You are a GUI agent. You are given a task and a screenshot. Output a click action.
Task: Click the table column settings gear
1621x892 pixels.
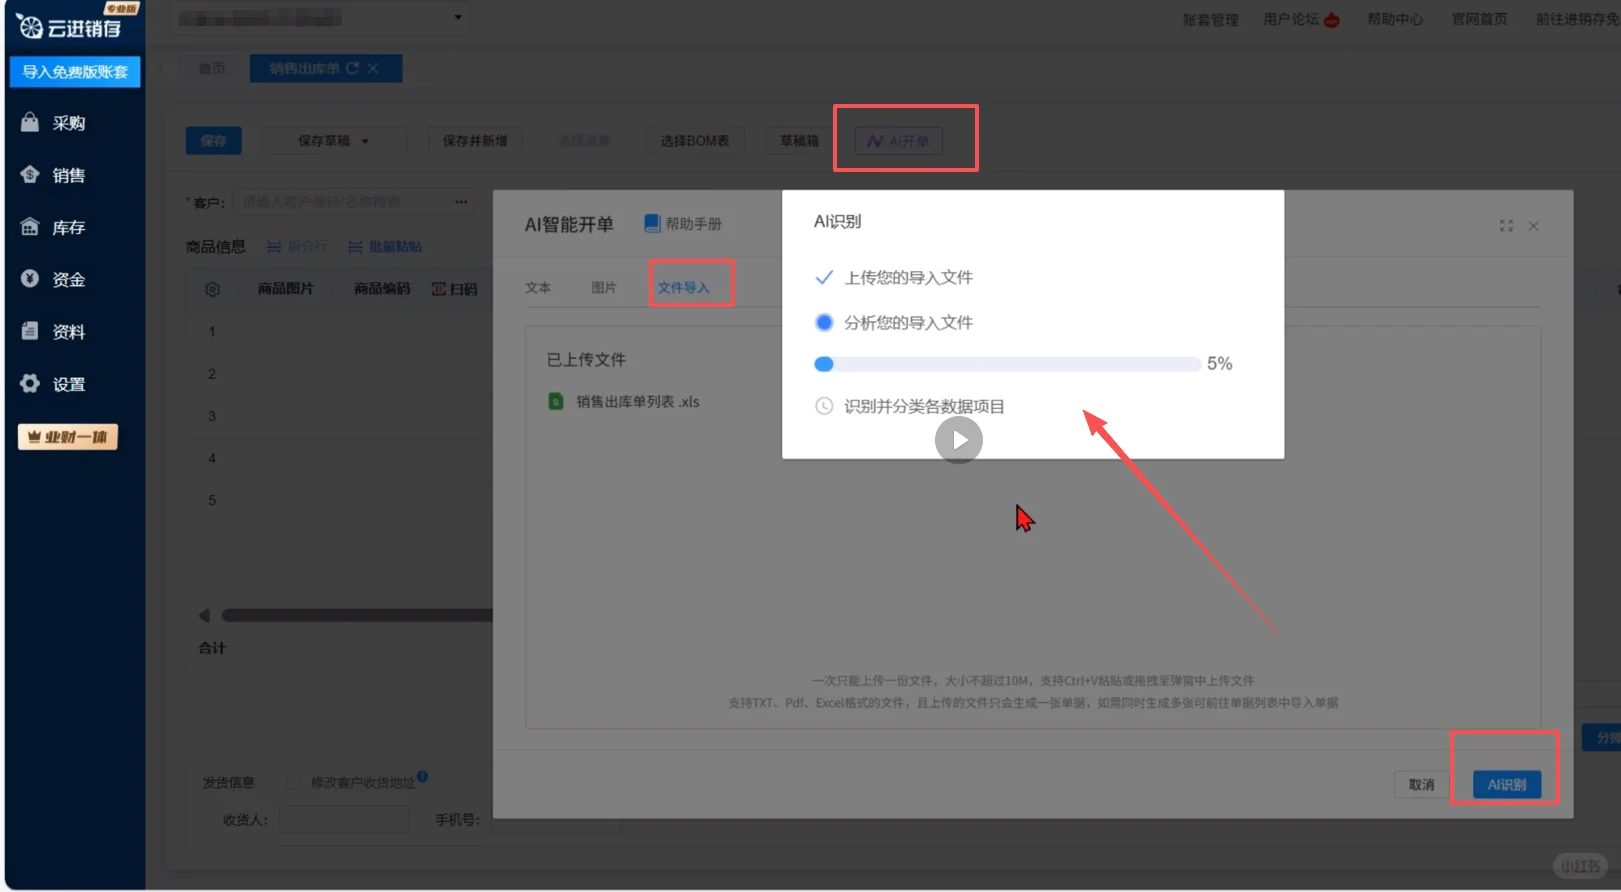click(x=212, y=289)
